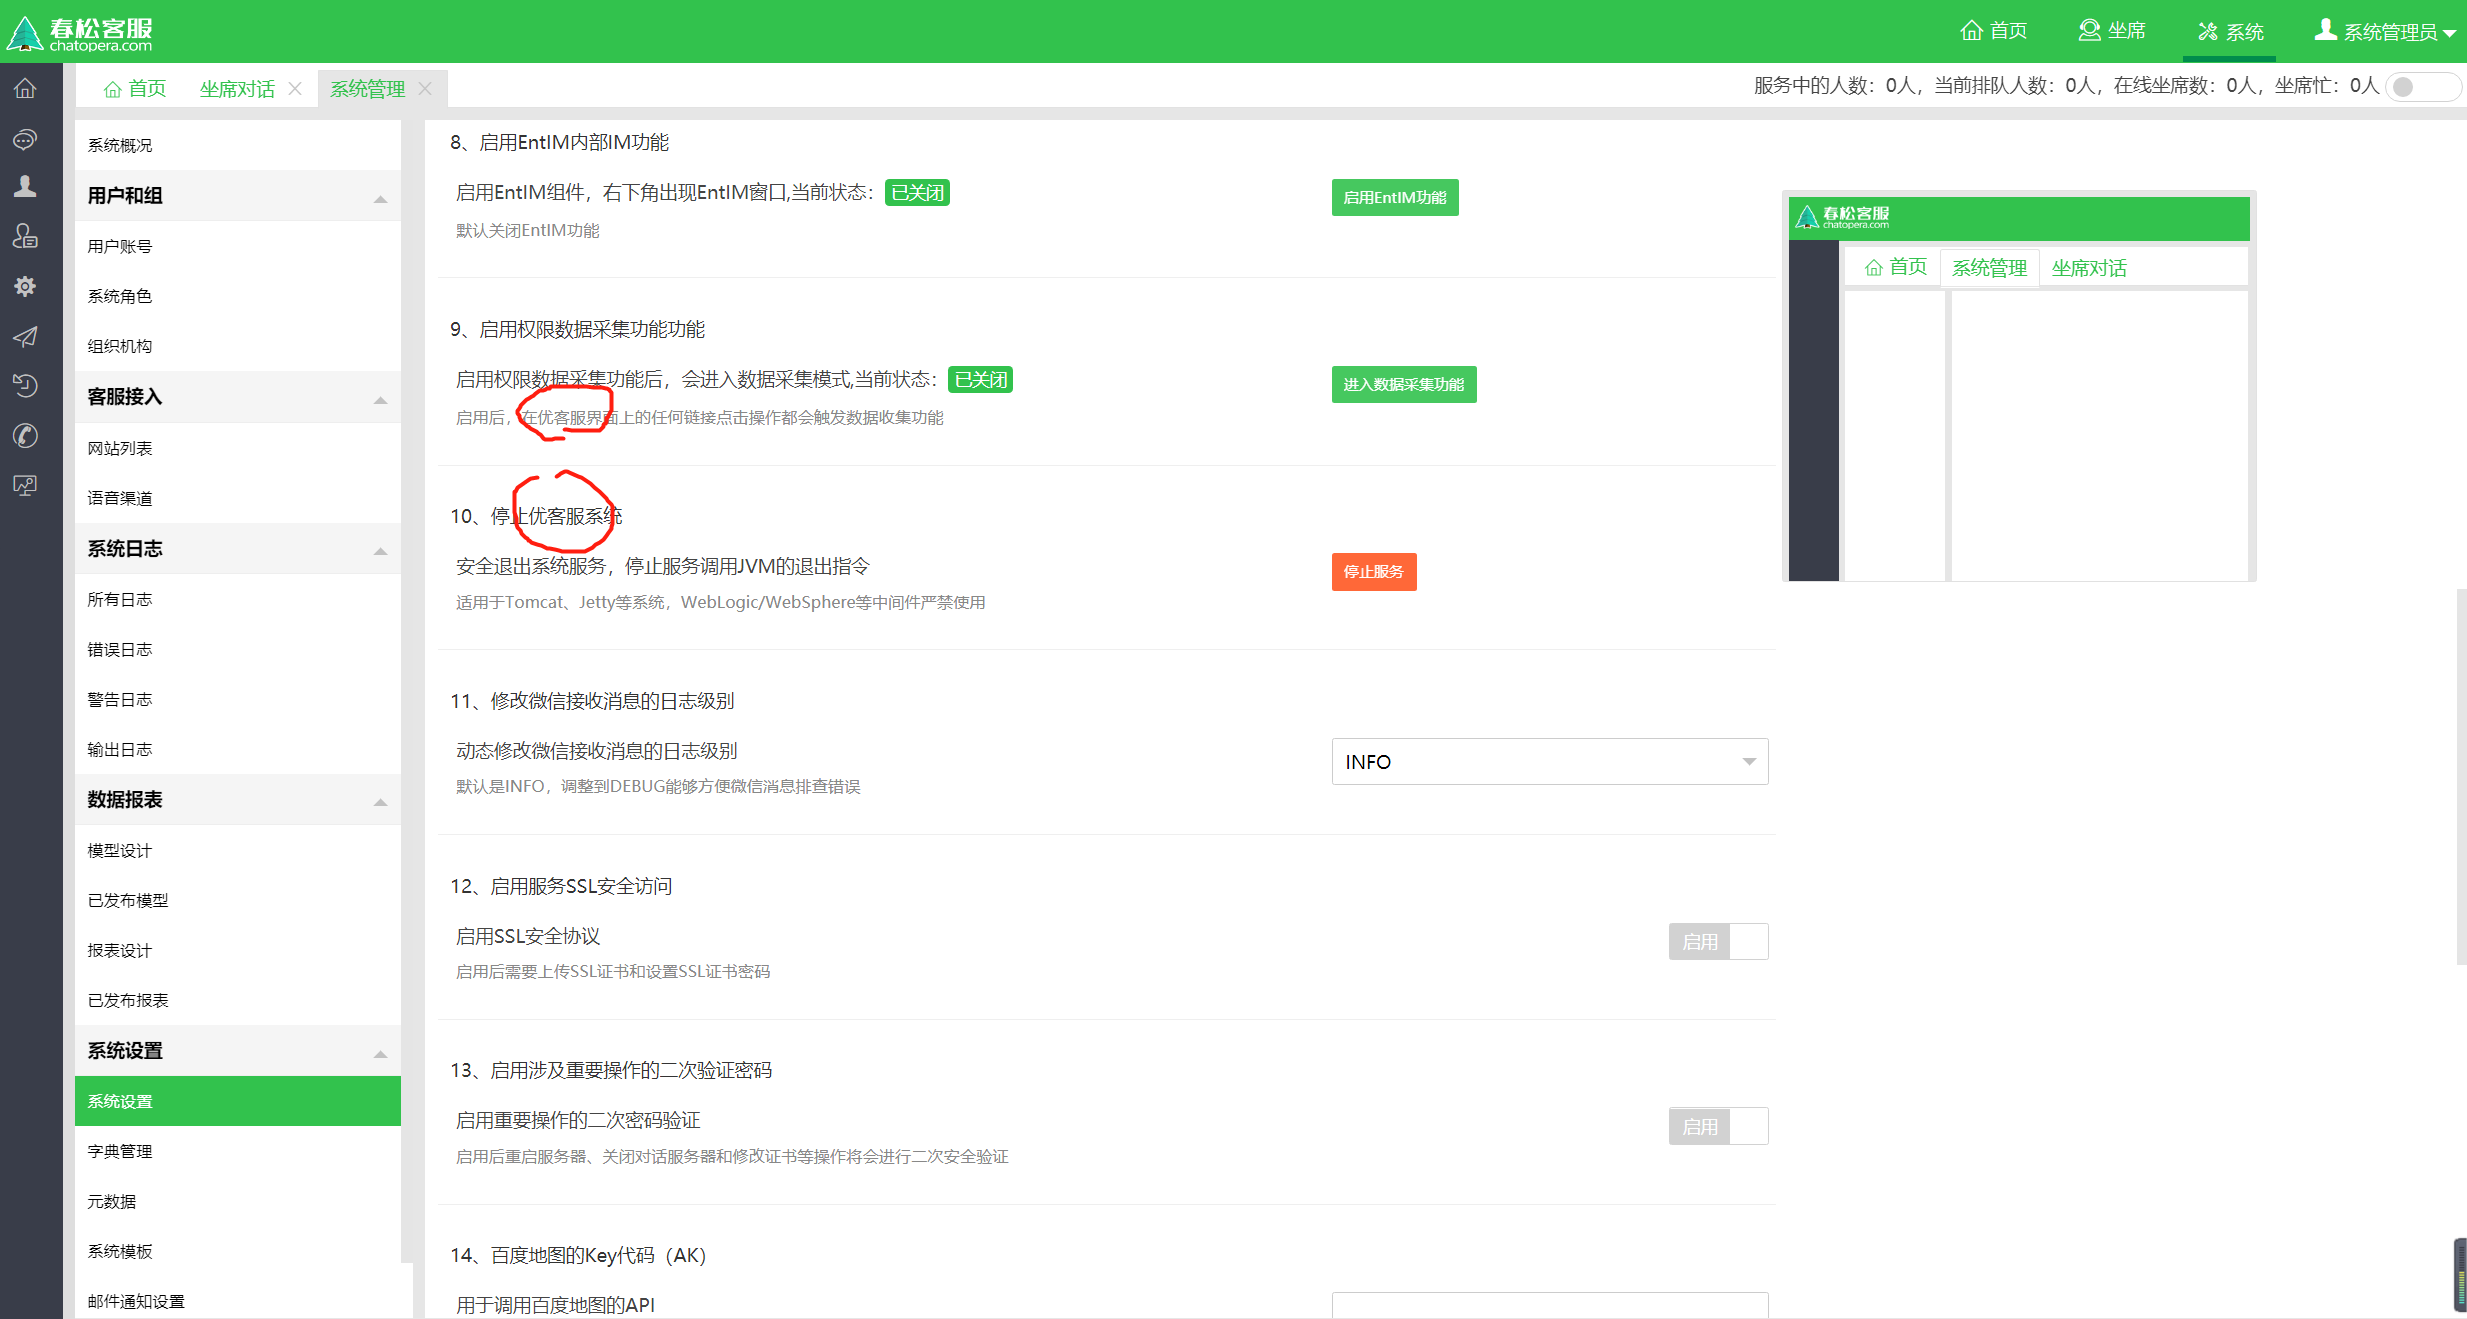Click the 停止服务 button
2467x1319 pixels.
click(x=1373, y=571)
